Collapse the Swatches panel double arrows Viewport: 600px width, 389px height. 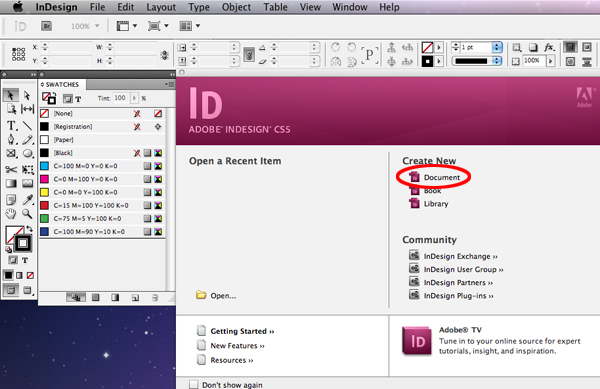click(x=172, y=74)
